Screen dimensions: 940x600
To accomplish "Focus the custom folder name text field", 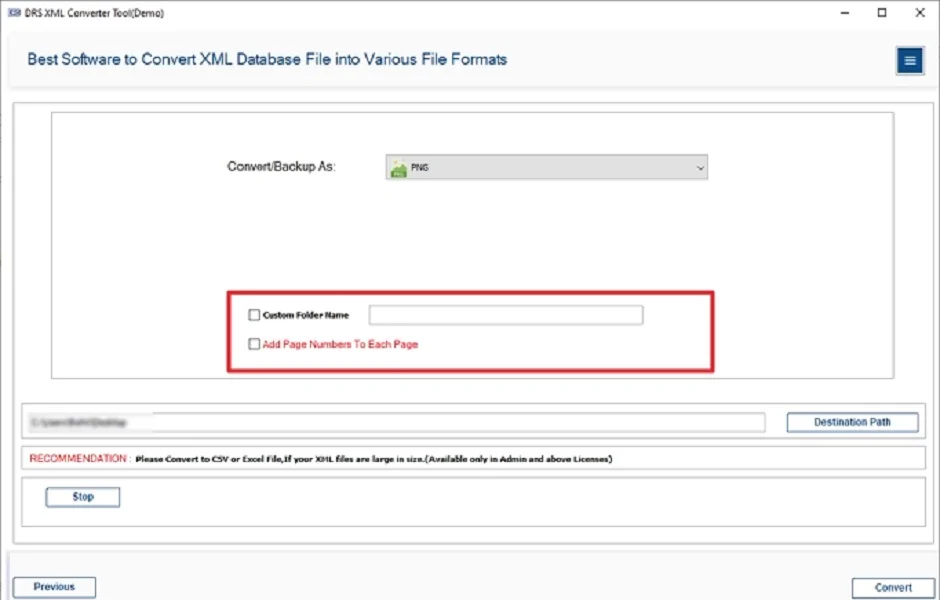I will [505, 315].
